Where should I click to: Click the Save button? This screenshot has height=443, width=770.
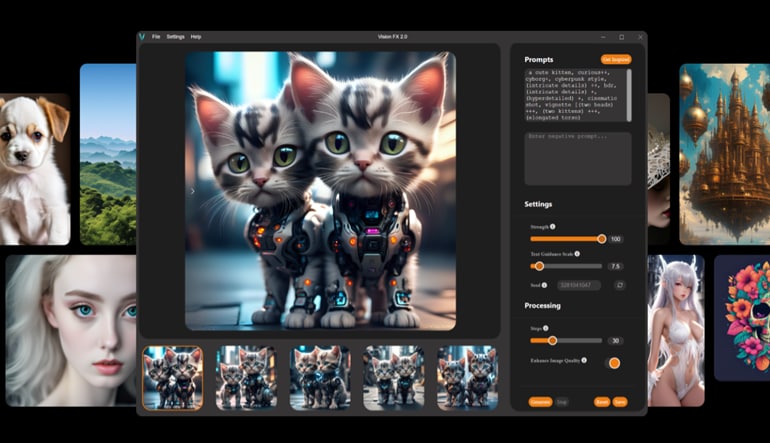(620, 402)
